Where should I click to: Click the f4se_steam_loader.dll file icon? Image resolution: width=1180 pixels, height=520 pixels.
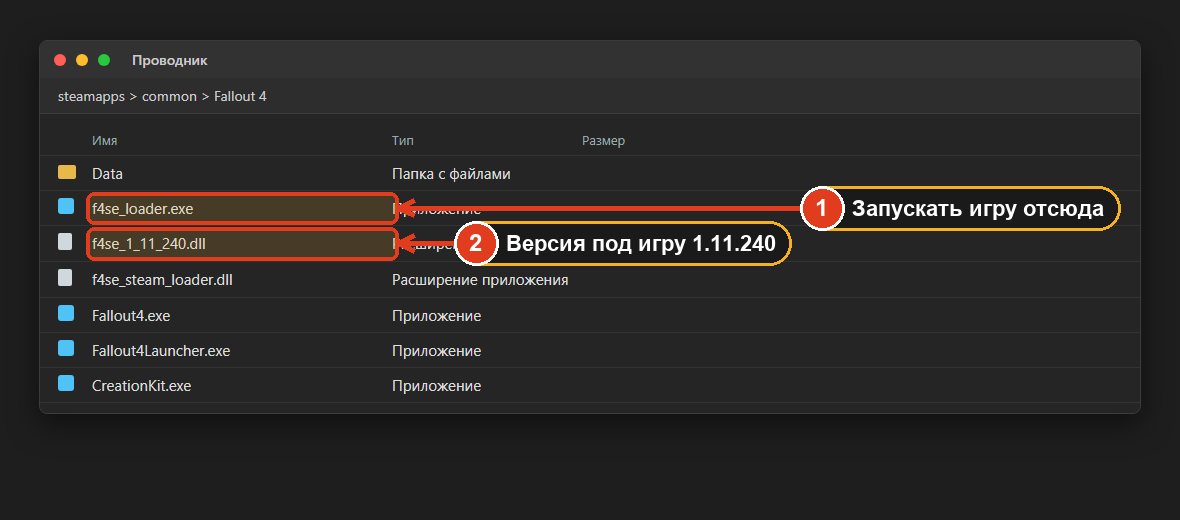66,278
